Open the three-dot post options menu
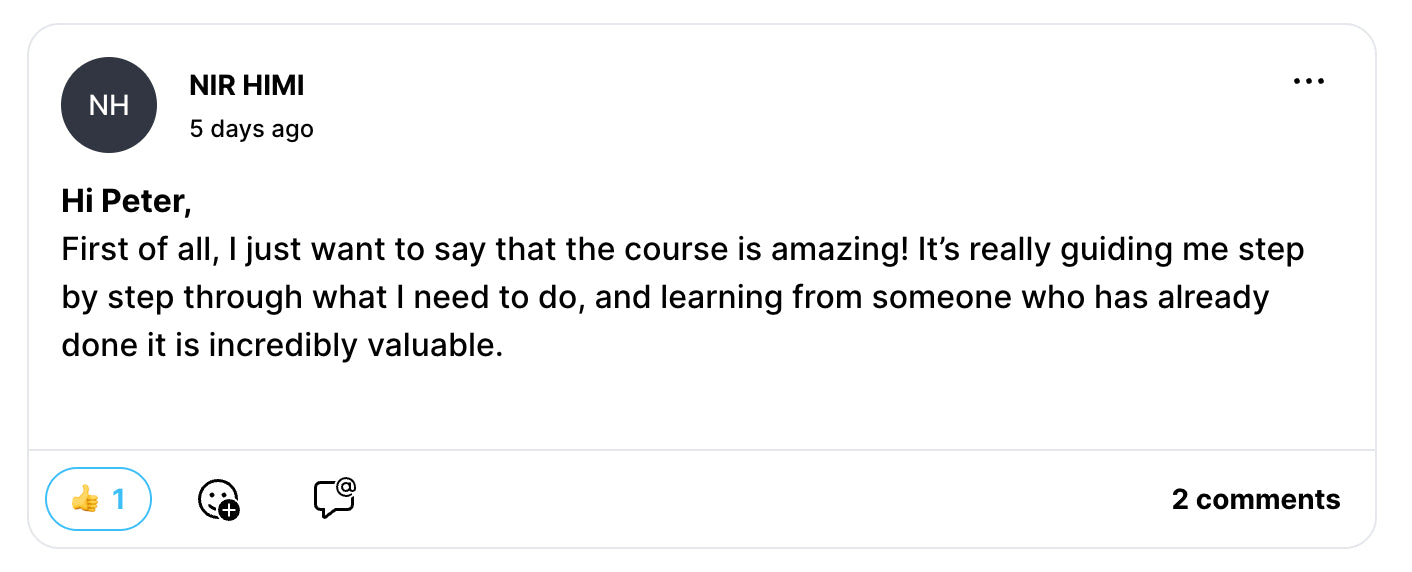The height and width of the screenshot is (572, 1412). (x=1308, y=83)
